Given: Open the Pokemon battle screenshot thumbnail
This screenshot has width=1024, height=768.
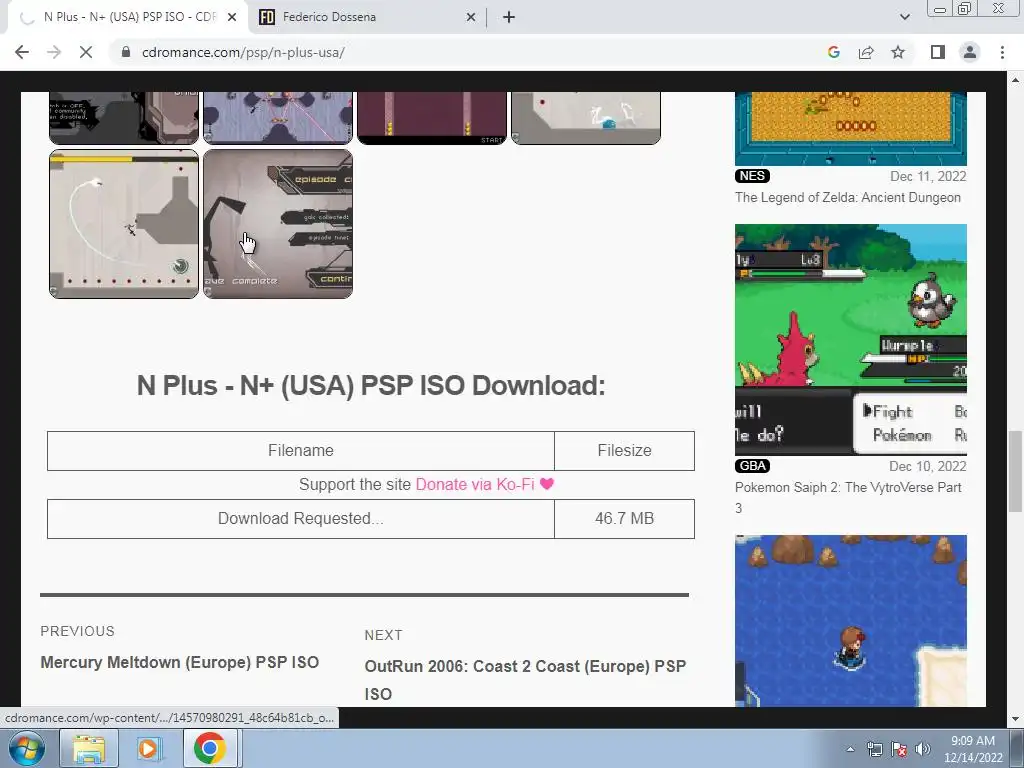Looking at the screenshot, I should pyautogui.click(x=850, y=339).
